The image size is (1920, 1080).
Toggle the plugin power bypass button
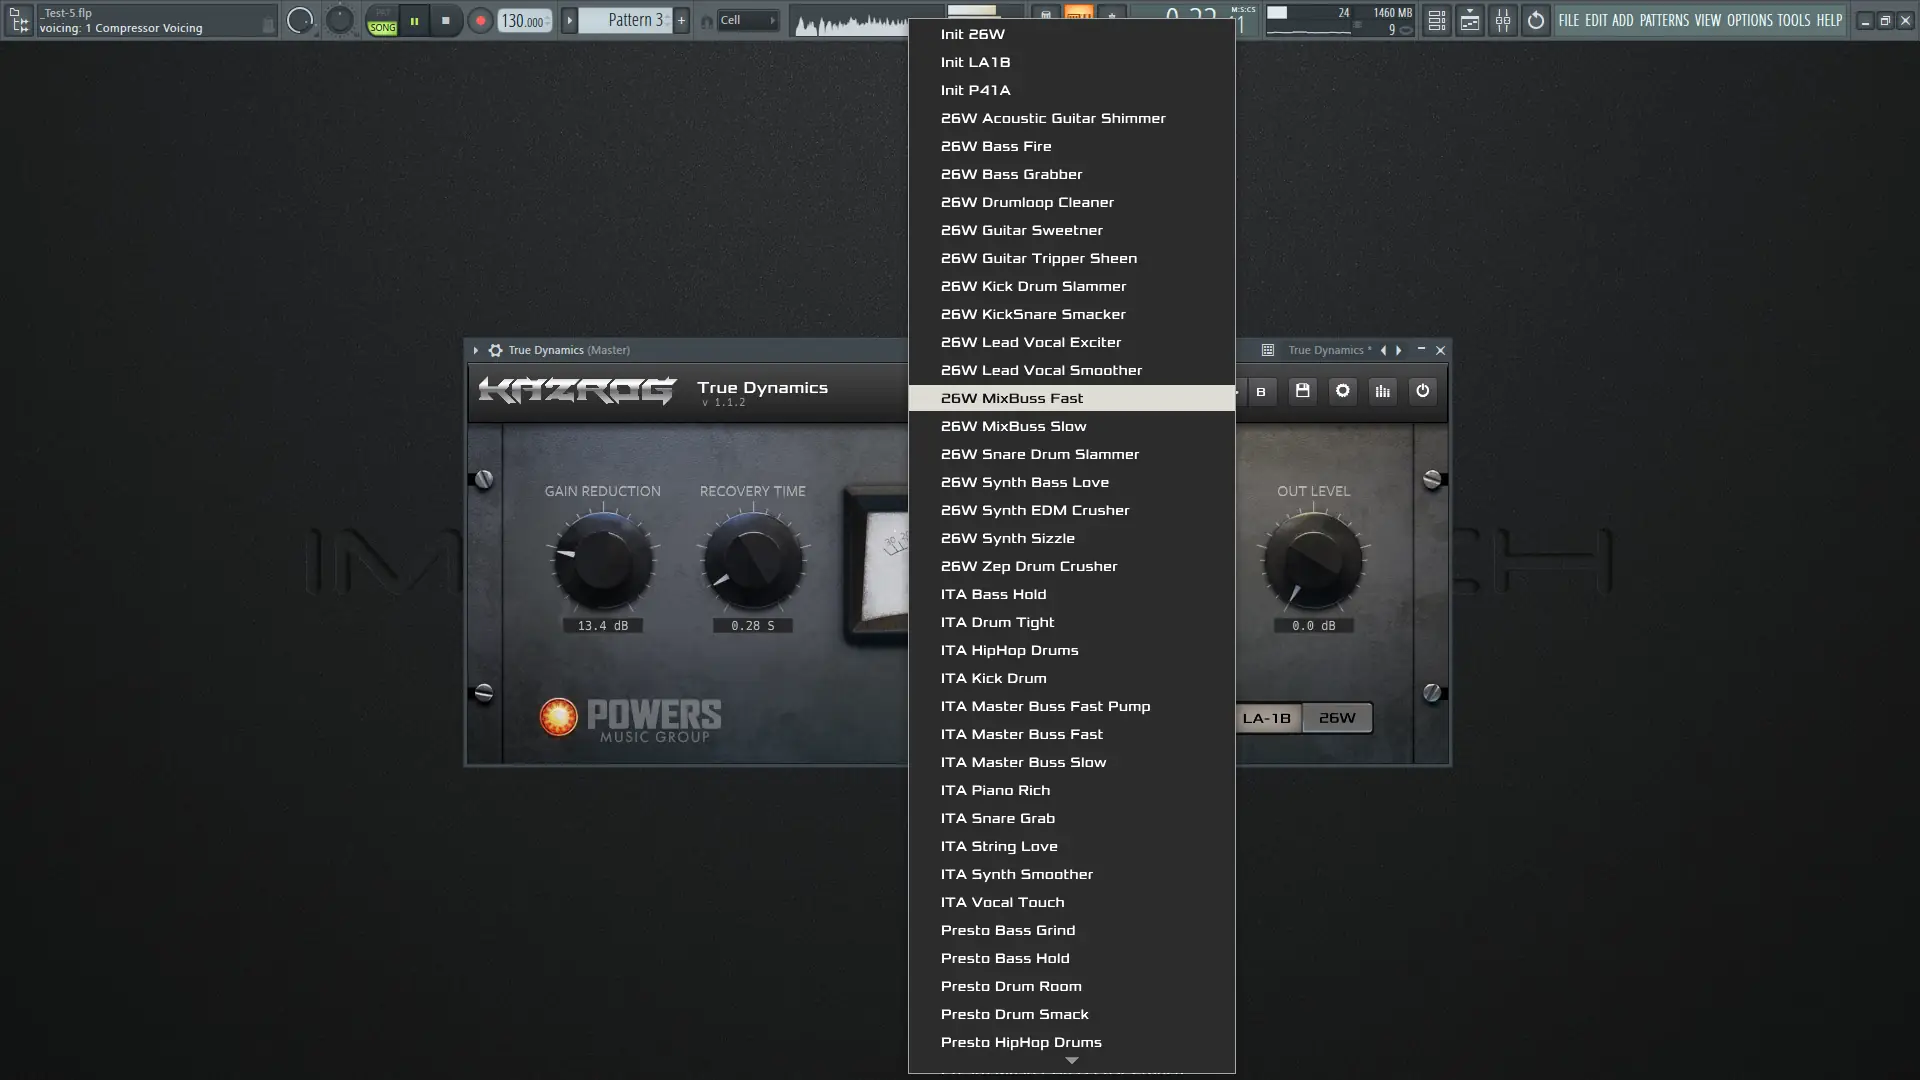coord(1422,391)
